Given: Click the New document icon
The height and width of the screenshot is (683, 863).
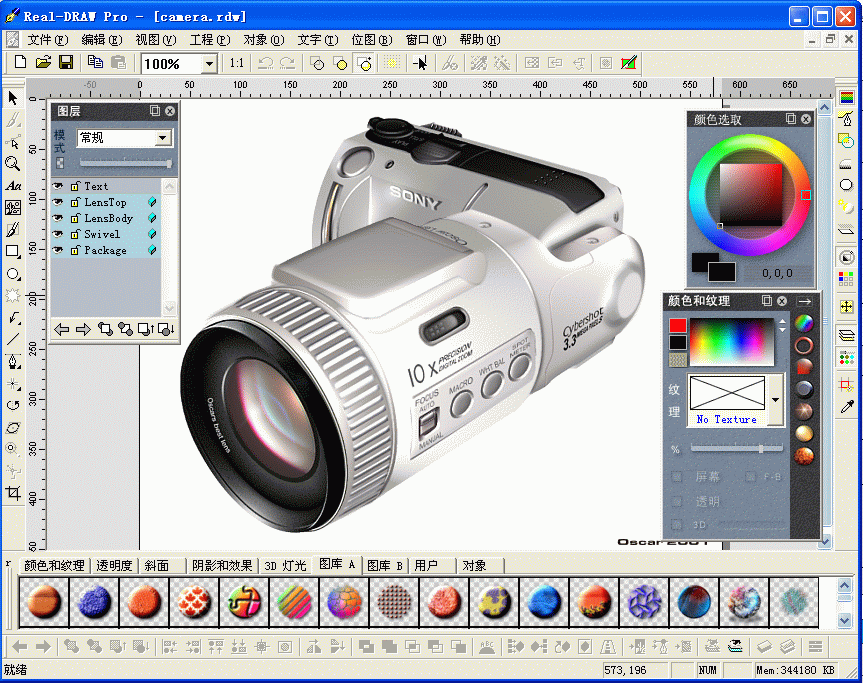Looking at the screenshot, I should 20,62.
